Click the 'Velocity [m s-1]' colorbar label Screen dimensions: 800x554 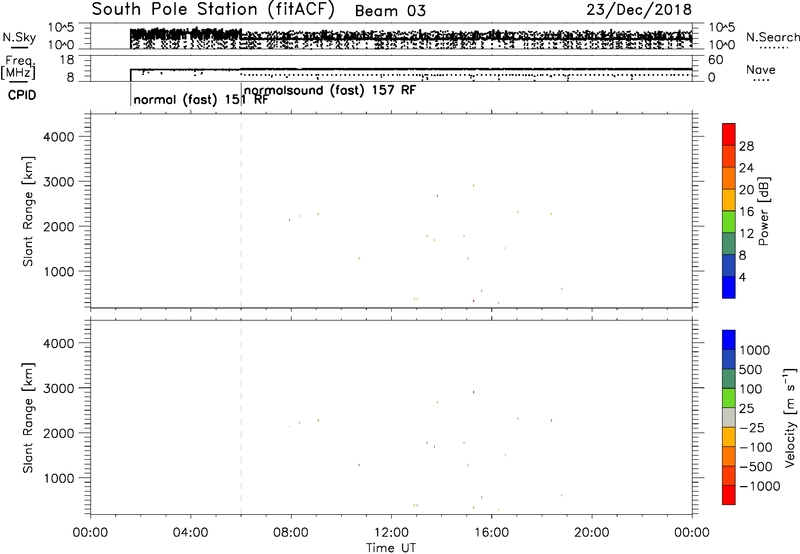[790, 417]
